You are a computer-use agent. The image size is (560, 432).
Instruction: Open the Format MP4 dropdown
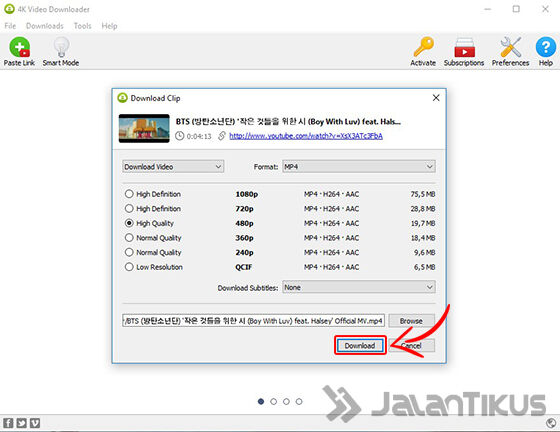pos(359,166)
